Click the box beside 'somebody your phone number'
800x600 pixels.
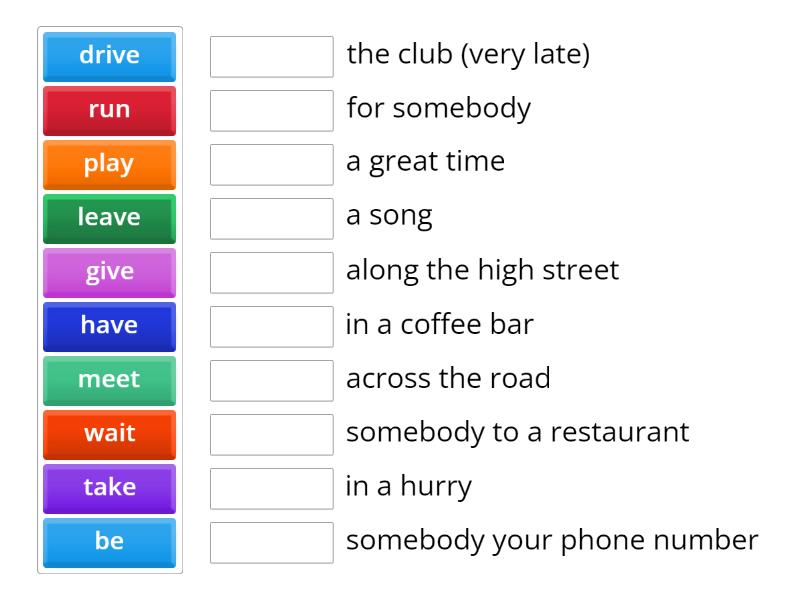(x=271, y=543)
